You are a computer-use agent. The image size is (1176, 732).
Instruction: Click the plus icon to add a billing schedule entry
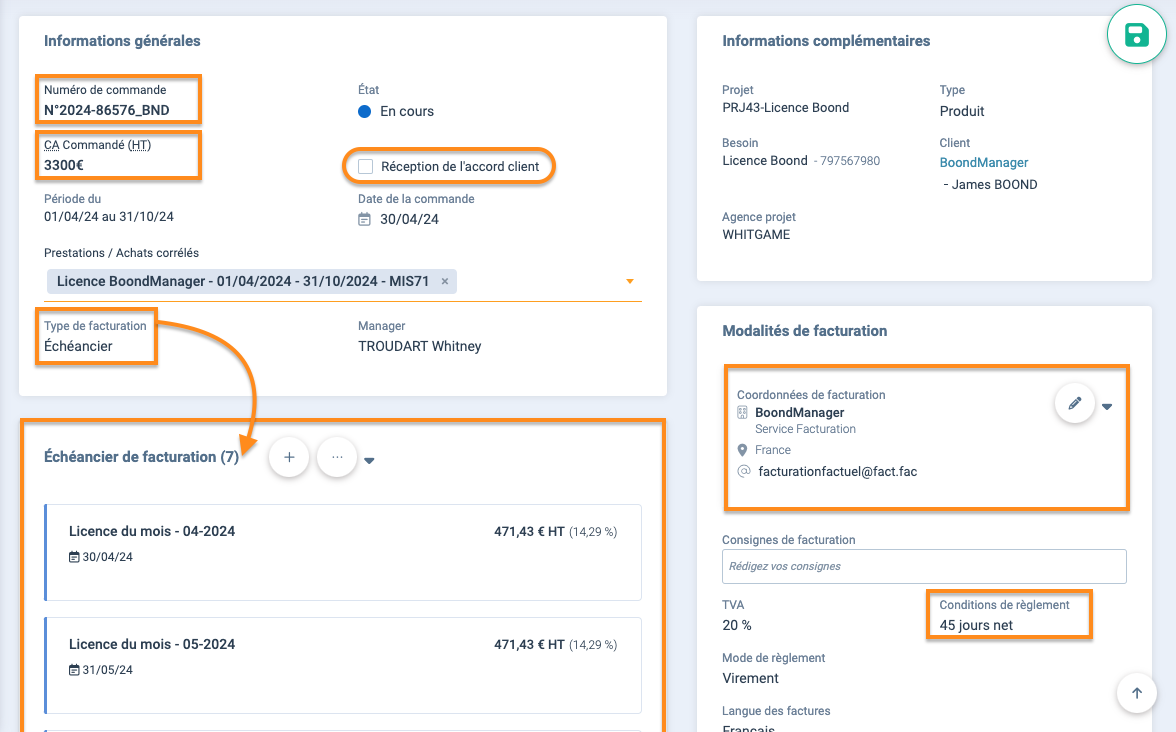click(289, 457)
